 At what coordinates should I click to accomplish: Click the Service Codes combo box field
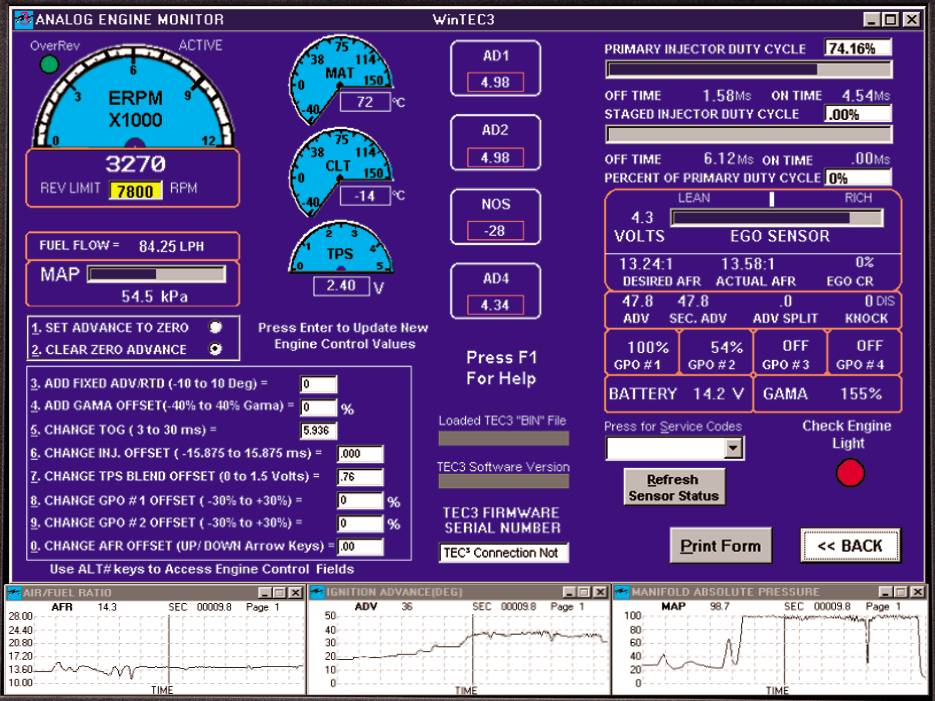coord(674,448)
